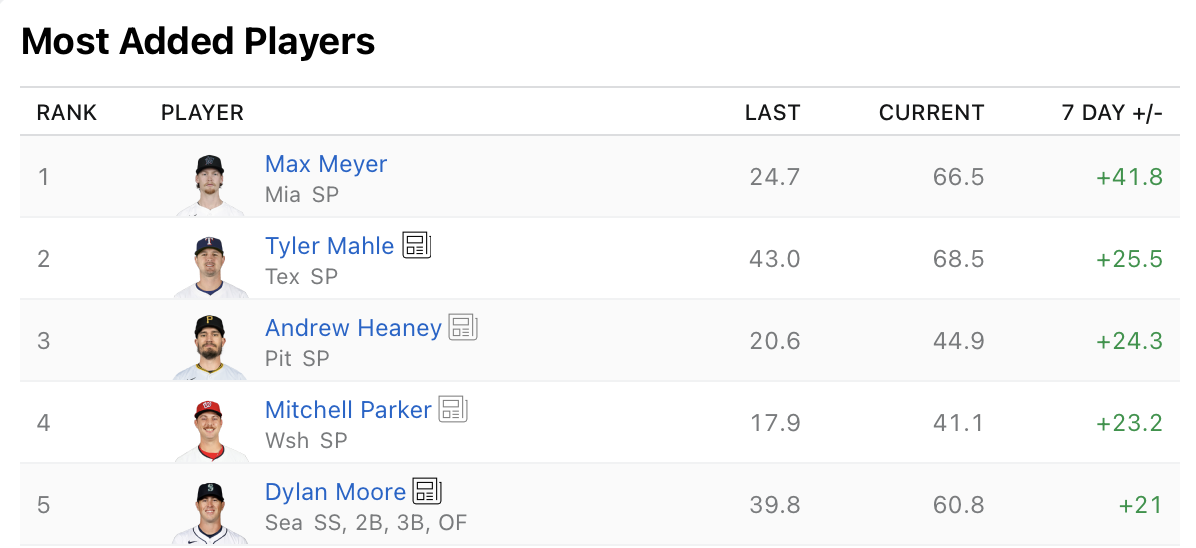1196x548 pixels.
Task: Sort by the LAST column header
Action: point(773,113)
